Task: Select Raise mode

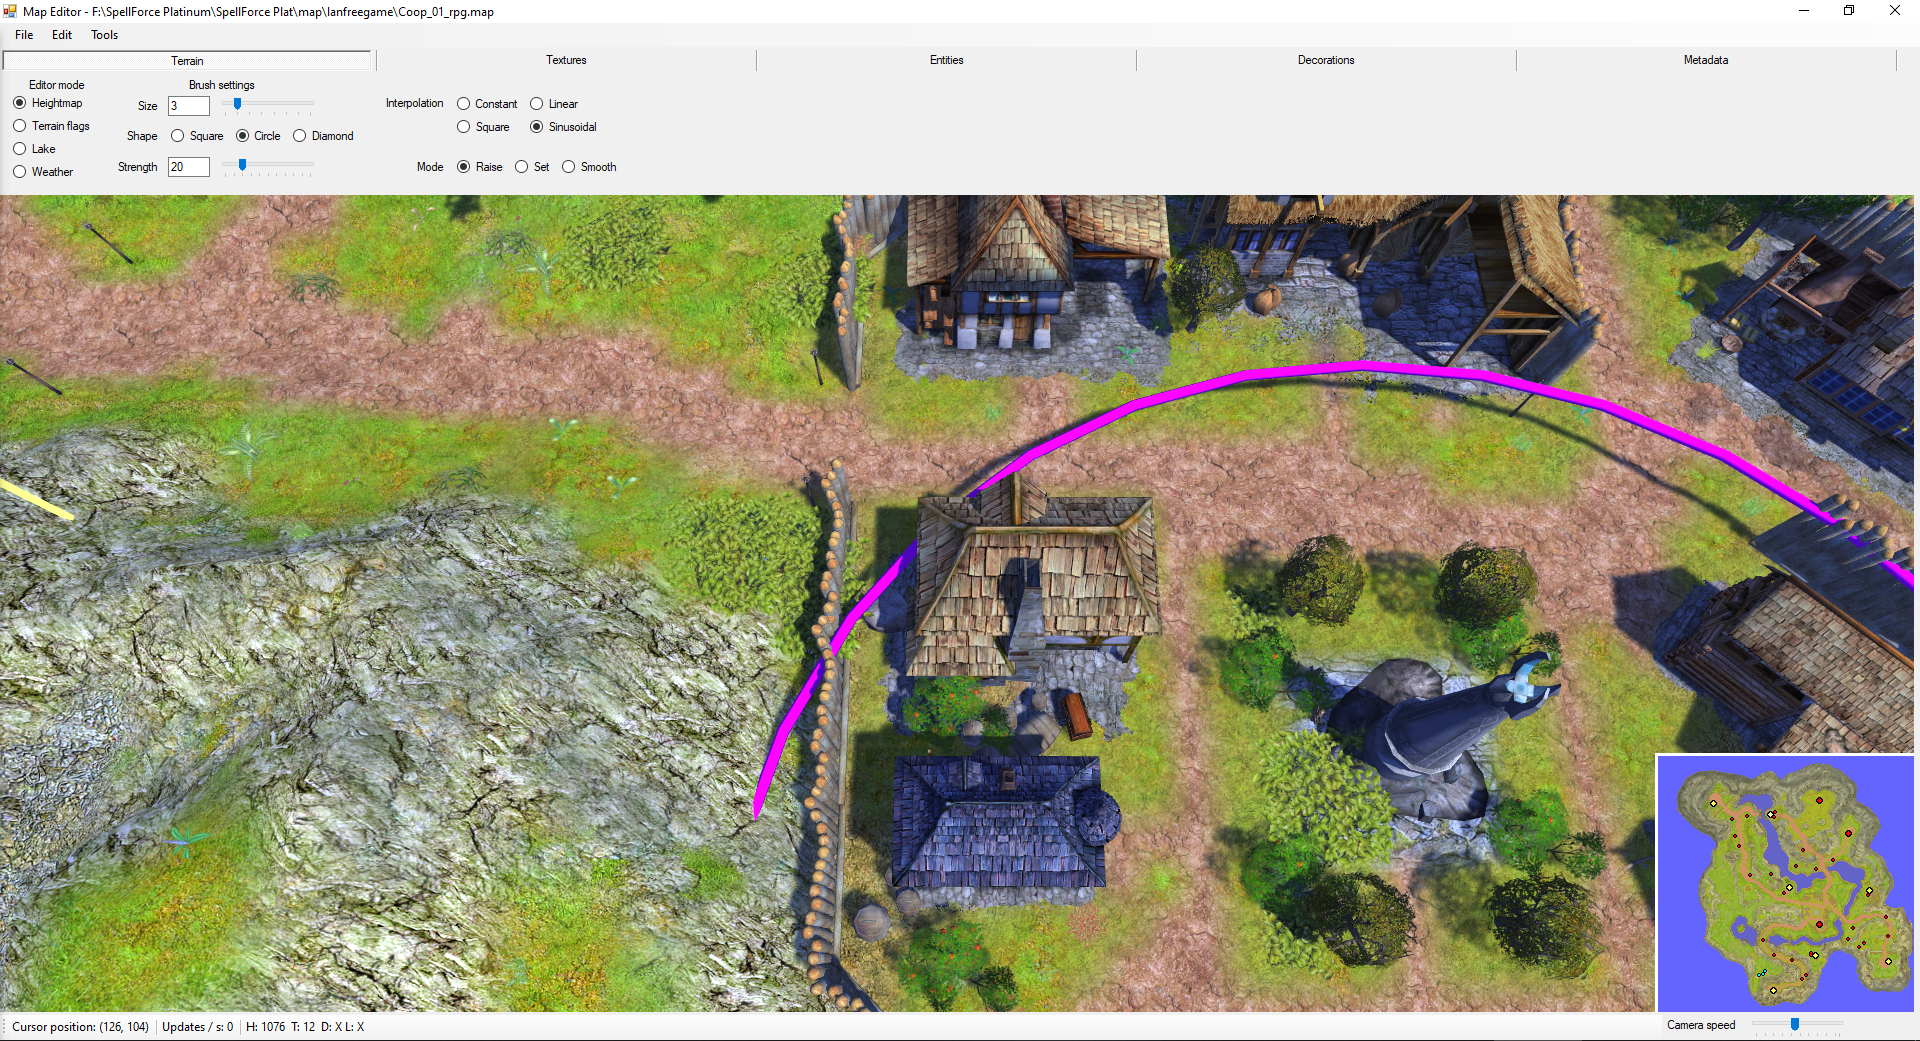Action: pyautogui.click(x=480, y=167)
